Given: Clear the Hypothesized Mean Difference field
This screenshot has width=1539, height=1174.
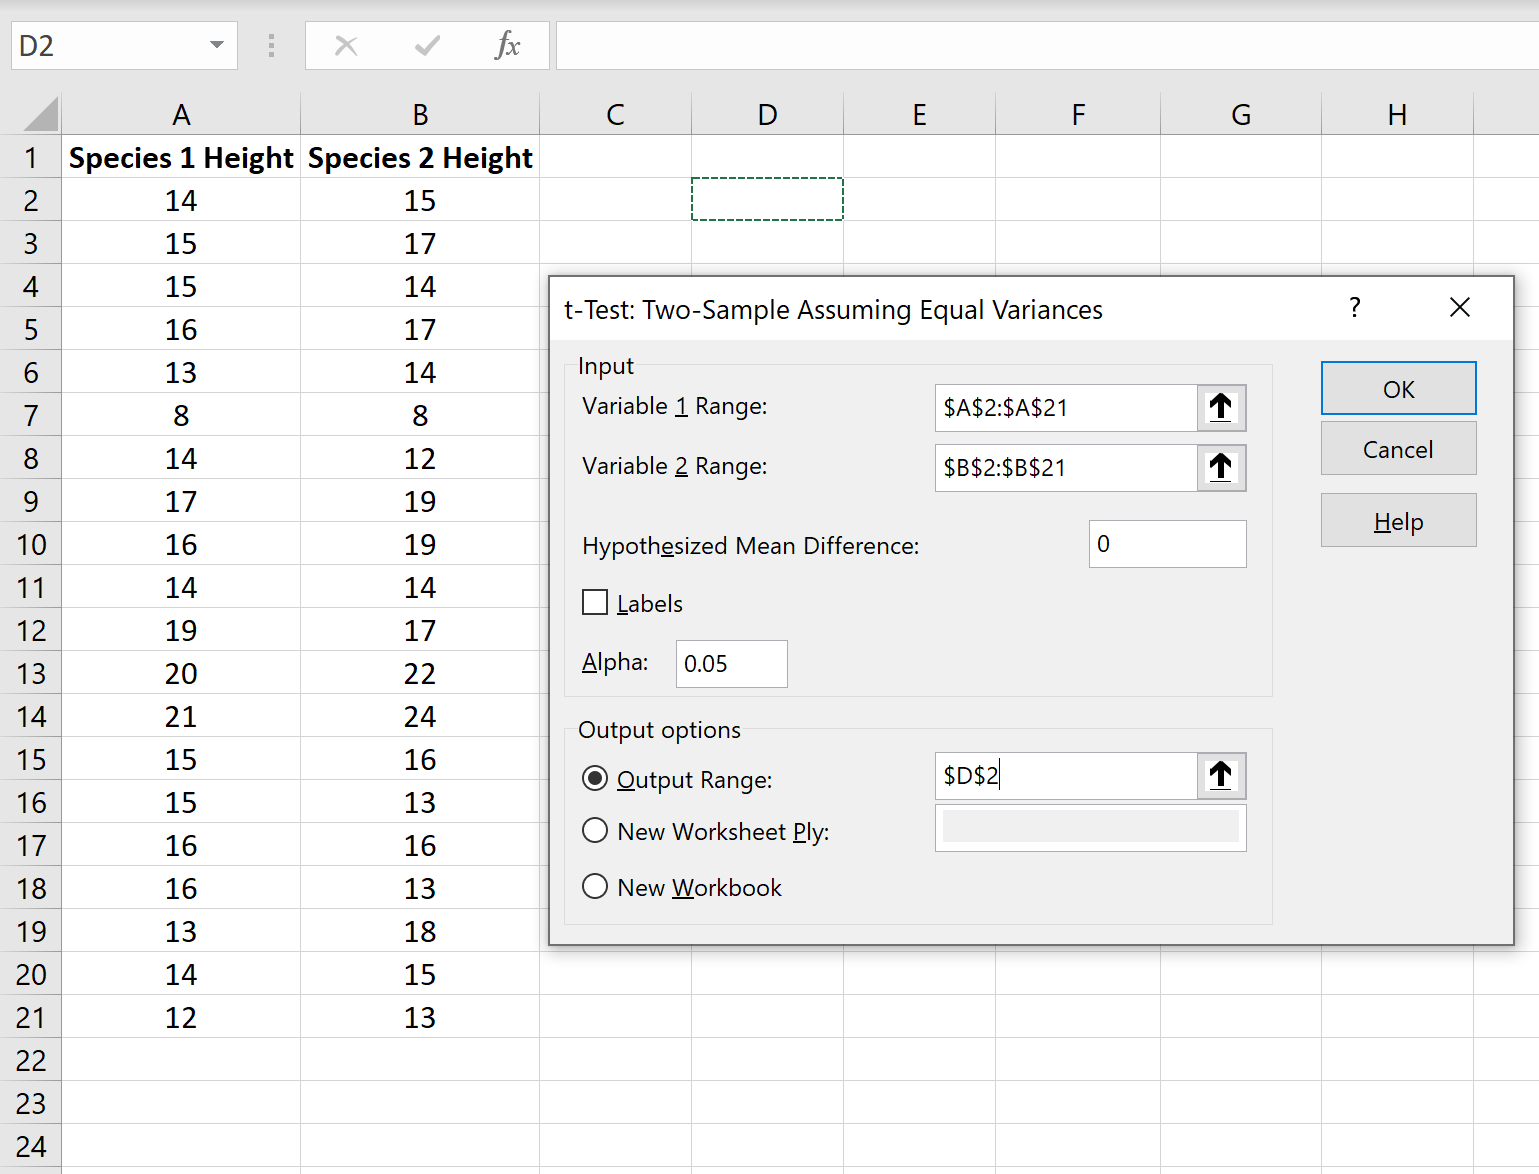Looking at the screenshot, I should point(1167,544).
